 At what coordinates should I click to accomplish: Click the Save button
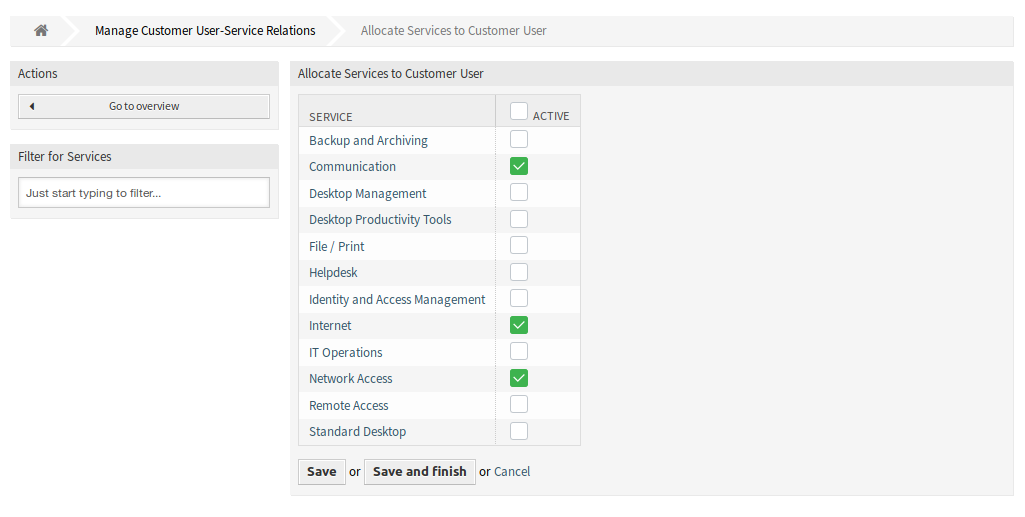[322, 471]
